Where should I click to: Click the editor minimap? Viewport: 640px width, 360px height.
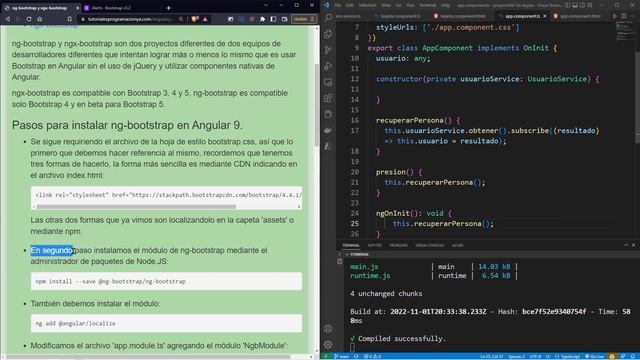coord(625,32)
